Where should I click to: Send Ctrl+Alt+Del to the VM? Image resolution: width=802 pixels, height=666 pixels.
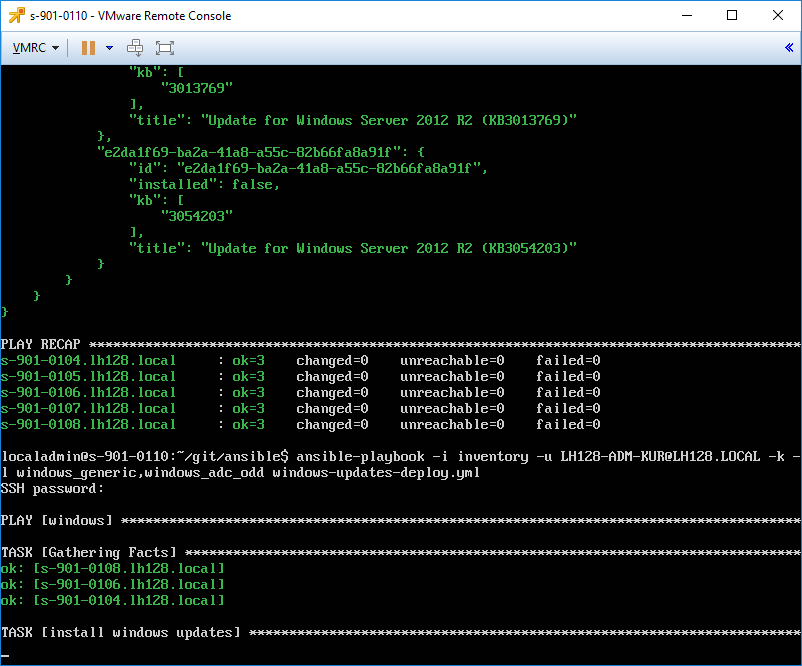pyautogui.click(x=135, y=48)
